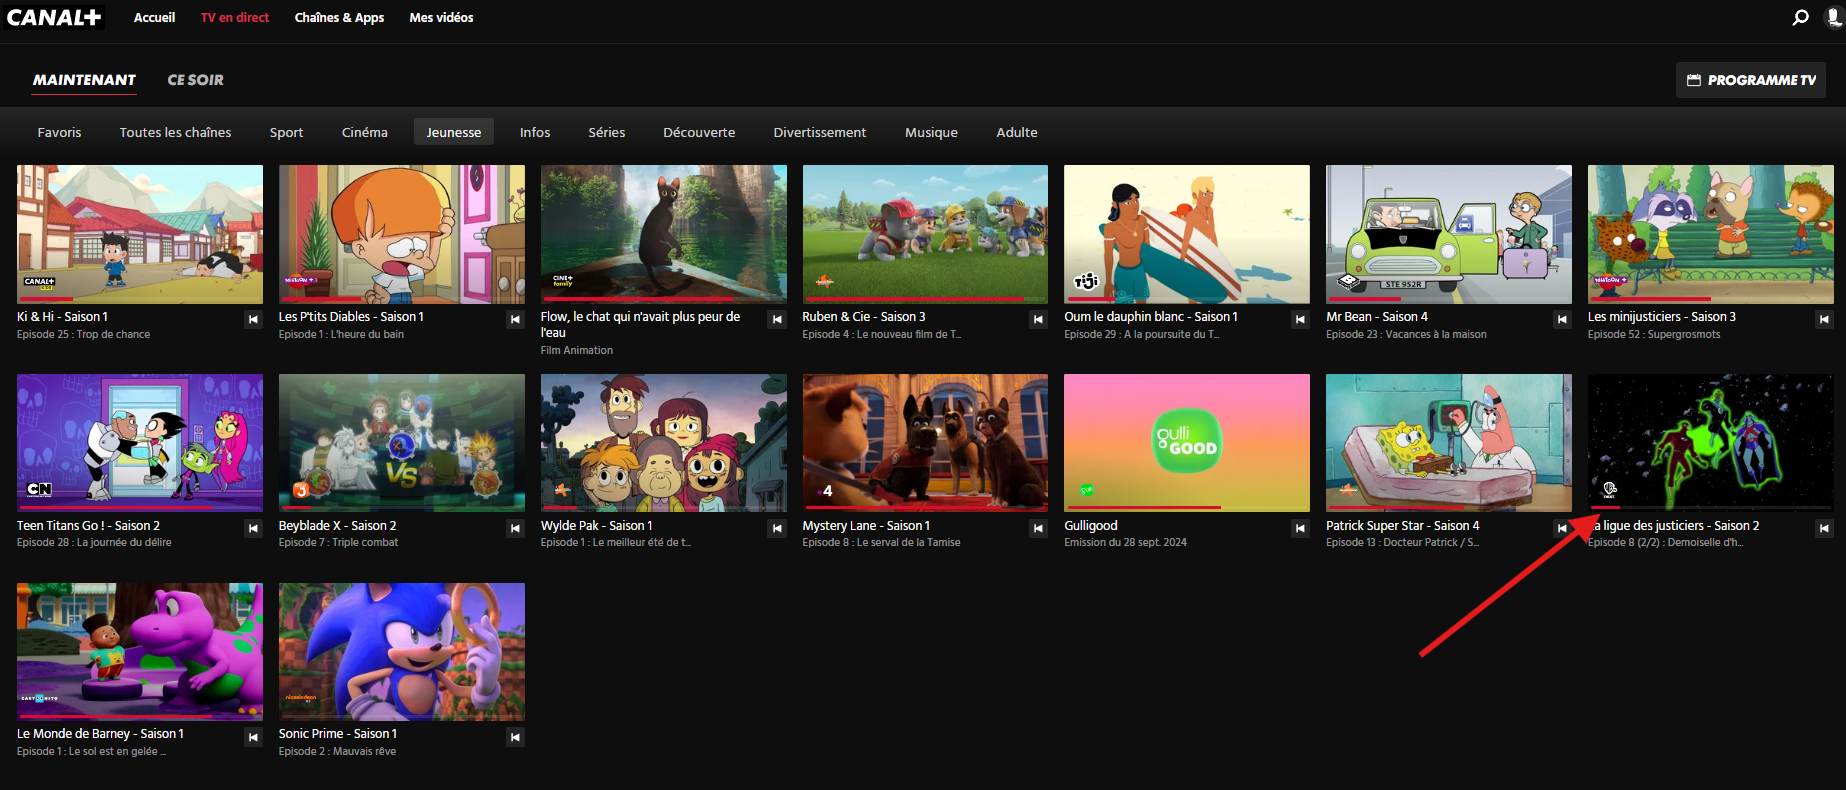Click the CANAL+ logo
1846x790 pixels.
[54, 17]
